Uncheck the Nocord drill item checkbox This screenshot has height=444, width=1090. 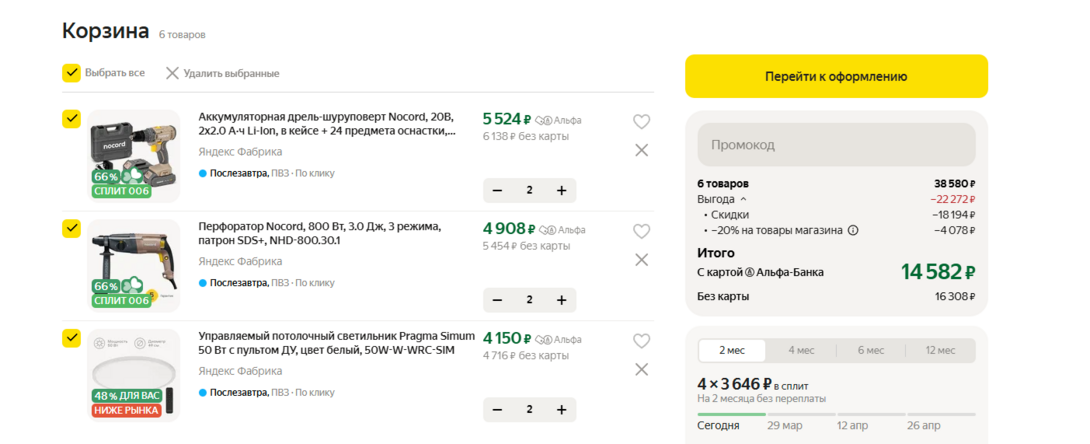coord(71,119)
